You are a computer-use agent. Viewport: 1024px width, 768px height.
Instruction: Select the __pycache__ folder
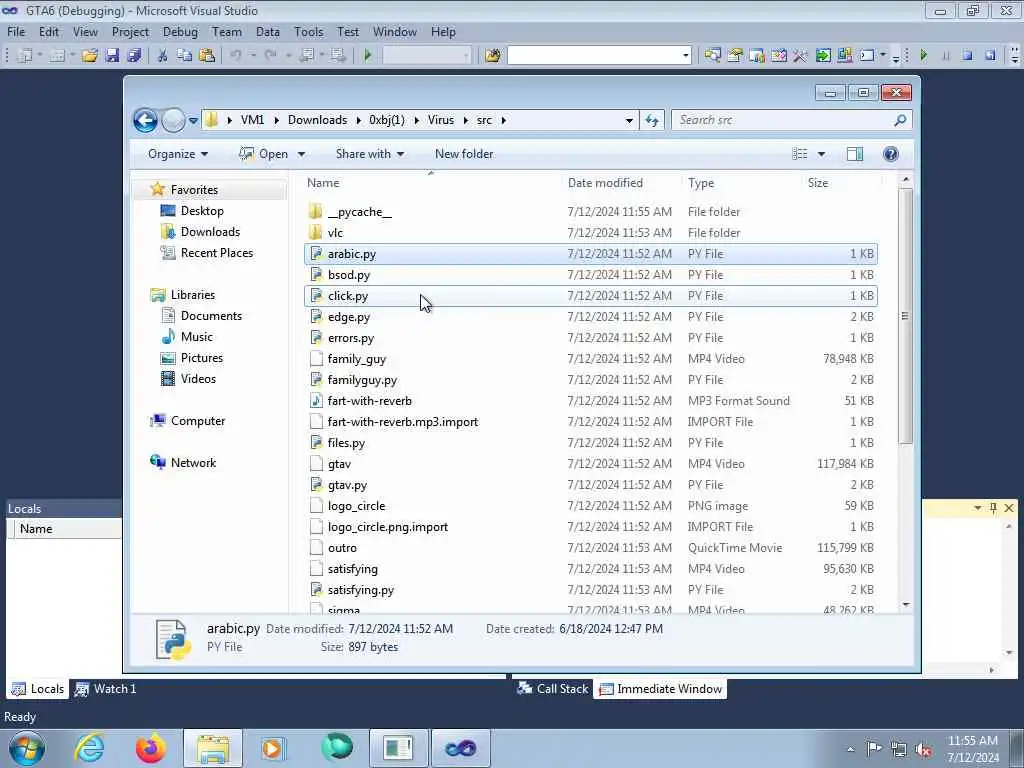click(x=590, y=212)
